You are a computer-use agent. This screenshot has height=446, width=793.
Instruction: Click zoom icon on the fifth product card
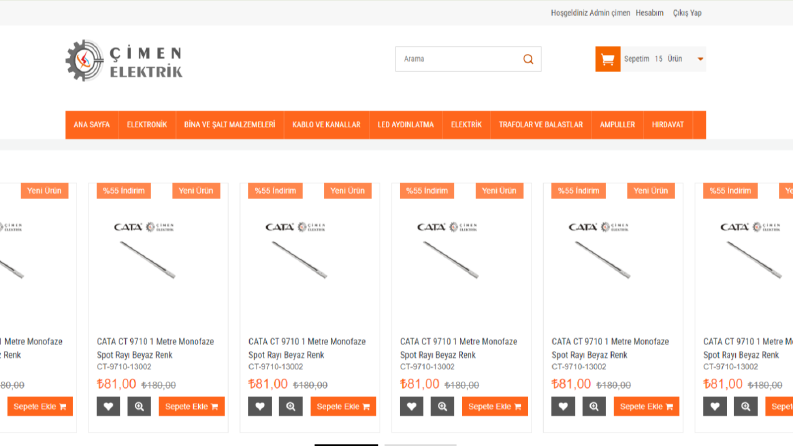[594, 407]
